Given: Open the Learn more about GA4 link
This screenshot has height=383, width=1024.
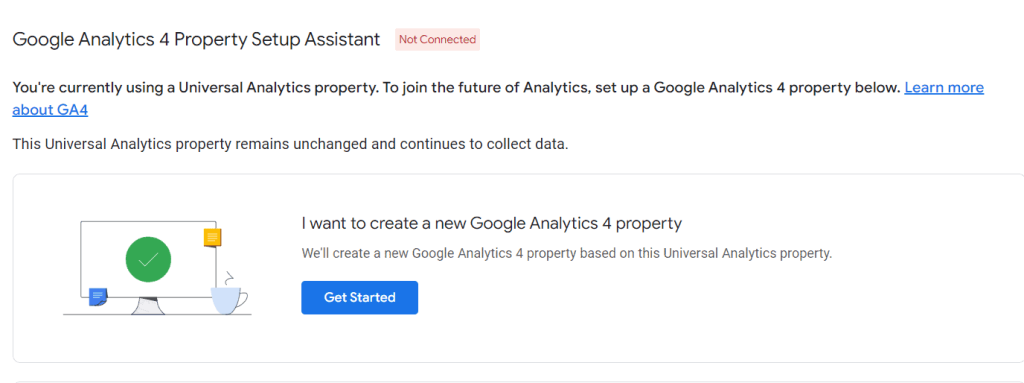Looking at the screenshot, I should pos(944,88).
